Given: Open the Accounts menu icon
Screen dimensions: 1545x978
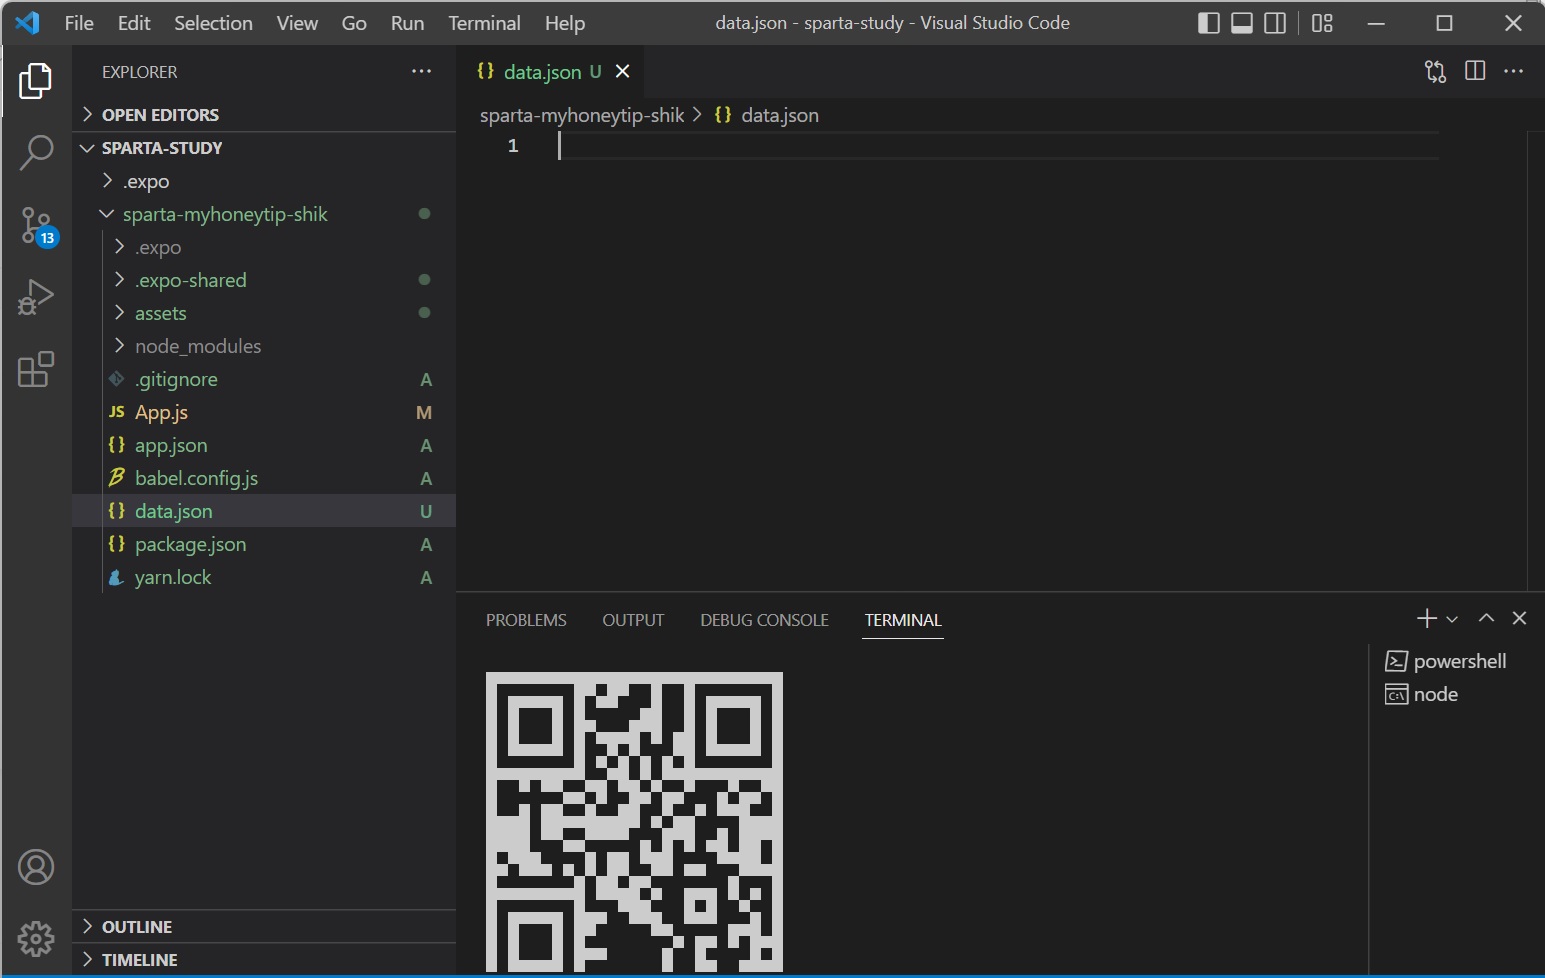Looking at the screenshot, I should 36,867.
